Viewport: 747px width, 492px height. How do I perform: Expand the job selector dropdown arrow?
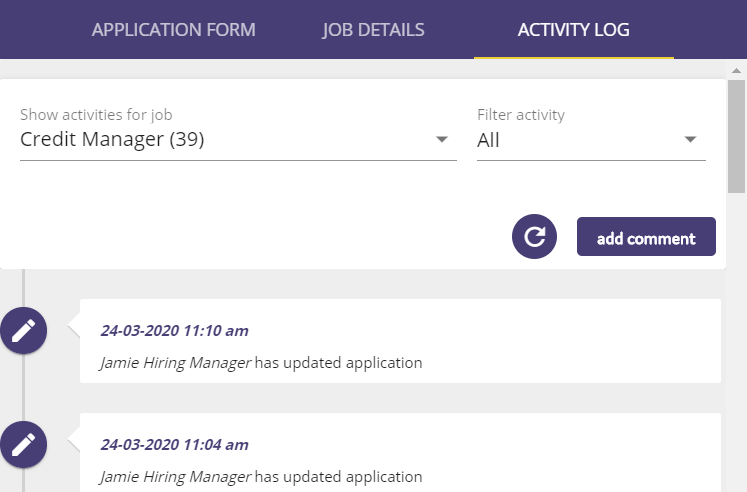point(442,139)
